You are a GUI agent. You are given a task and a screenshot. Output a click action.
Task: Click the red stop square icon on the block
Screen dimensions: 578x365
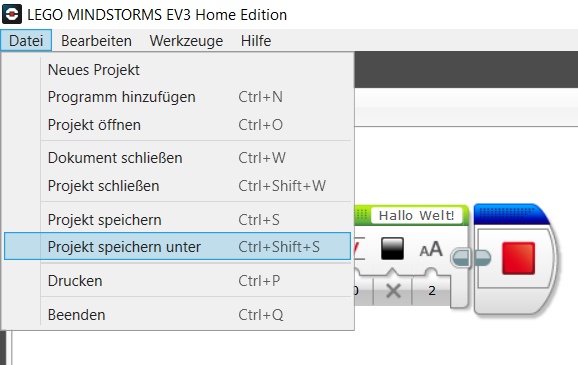click(x=518, y=258)
